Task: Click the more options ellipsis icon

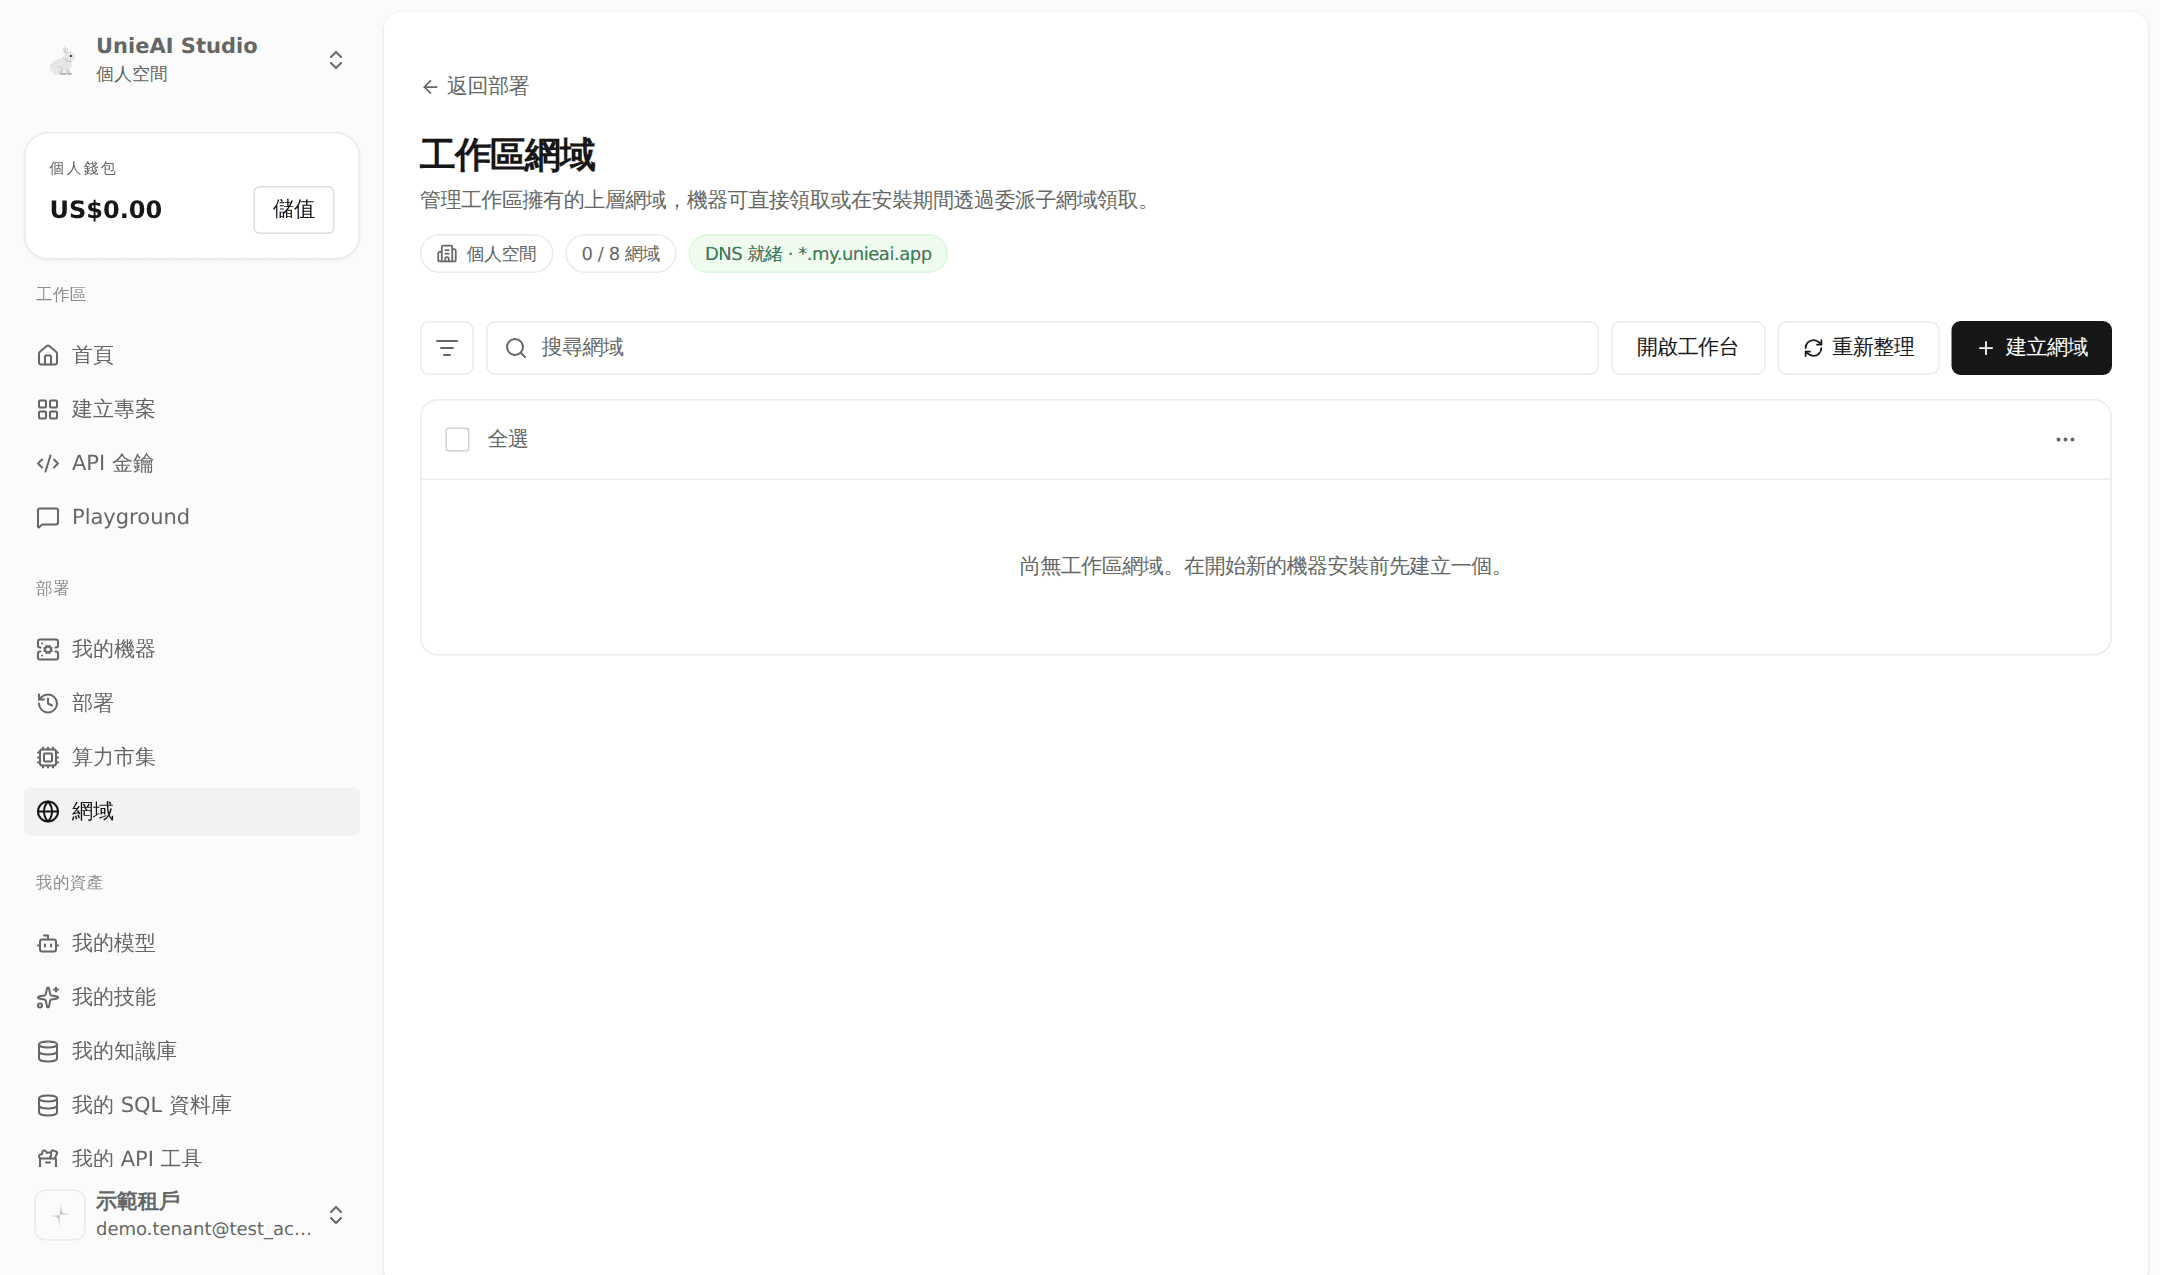Action: coord(2065,440)
